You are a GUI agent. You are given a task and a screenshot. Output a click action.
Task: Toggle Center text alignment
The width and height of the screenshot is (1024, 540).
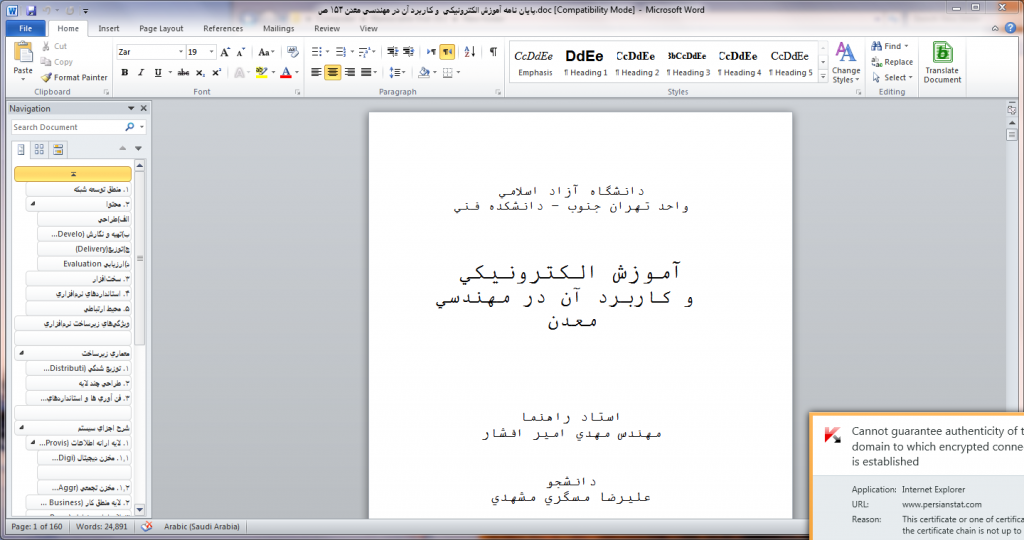coord(334,72)
